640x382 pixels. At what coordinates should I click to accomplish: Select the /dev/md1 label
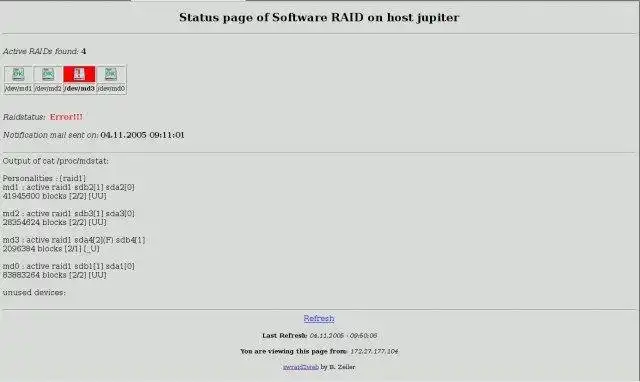(18, 89)
